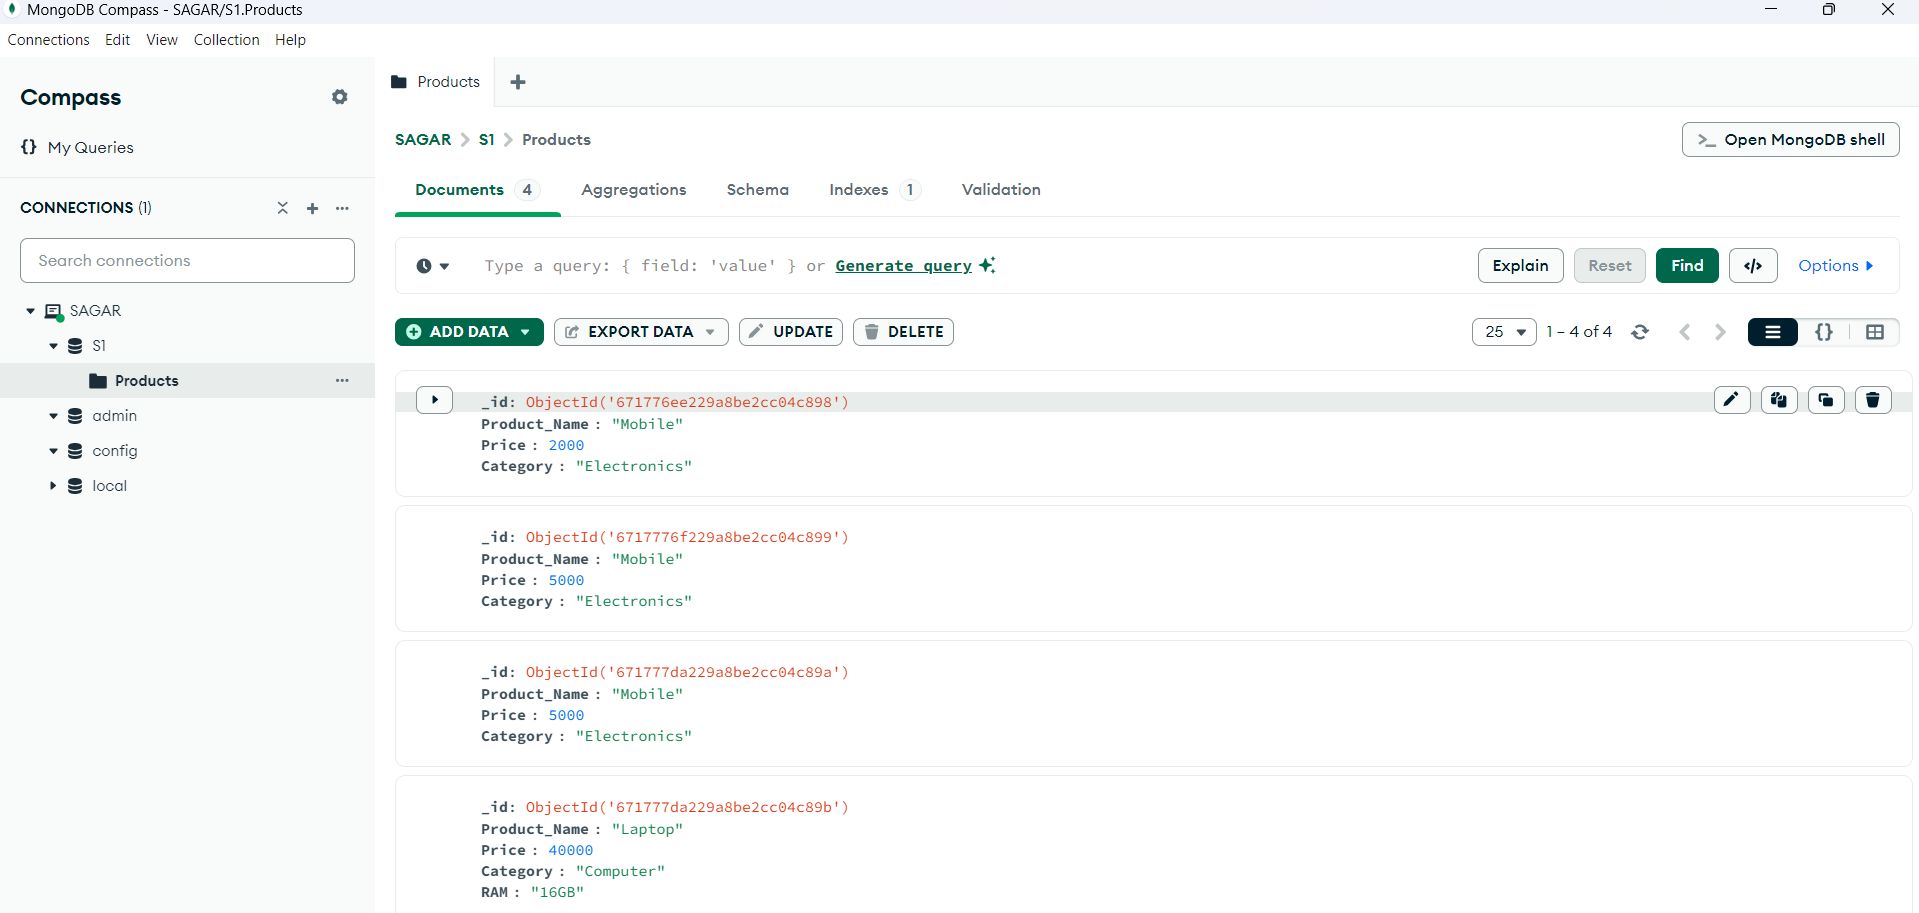Click the Search connections field
1919x913 pixels.
[186, 260]
